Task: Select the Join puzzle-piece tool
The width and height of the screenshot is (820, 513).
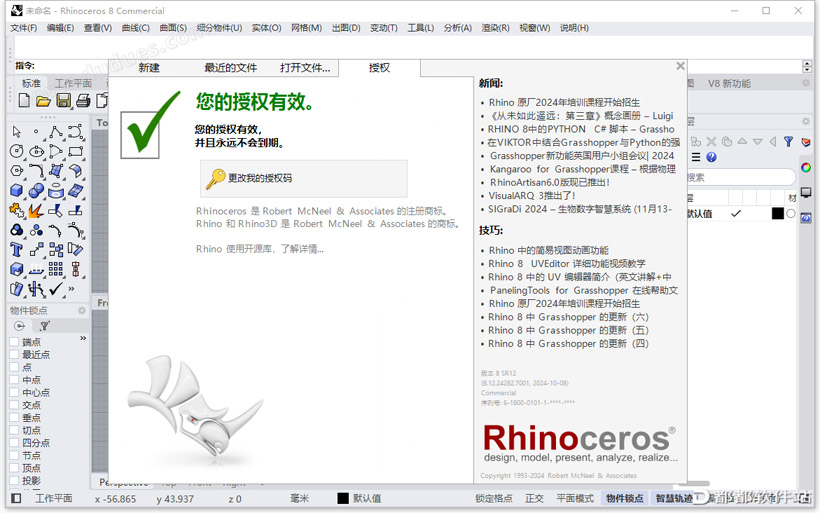Action: [17, 211]
